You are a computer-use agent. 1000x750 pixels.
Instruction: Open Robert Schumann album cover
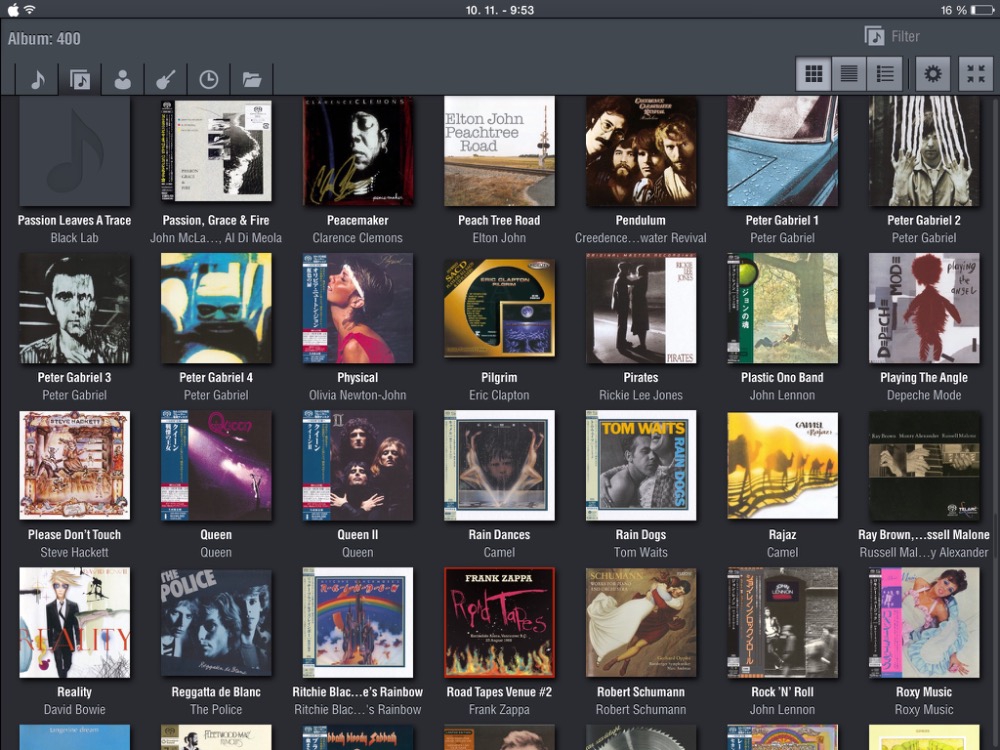pyautogui.click(x=641, y=622)
